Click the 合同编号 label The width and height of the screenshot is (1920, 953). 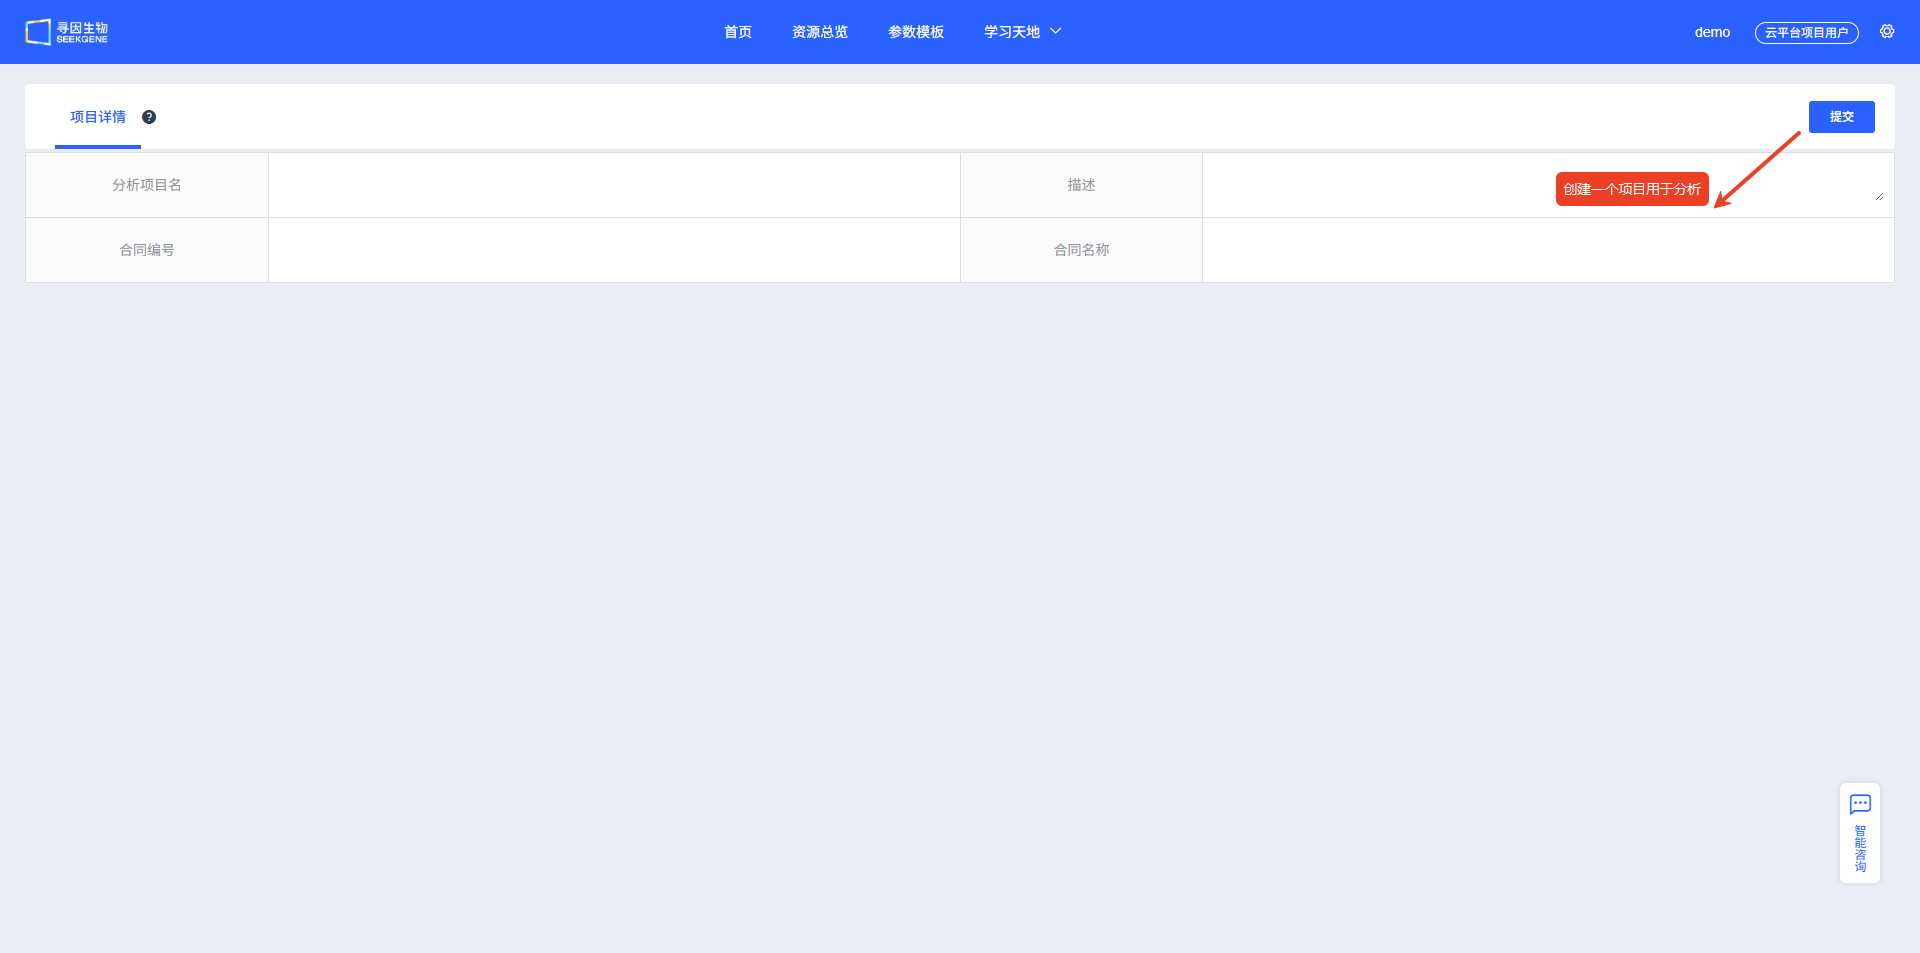coord(147,250)
